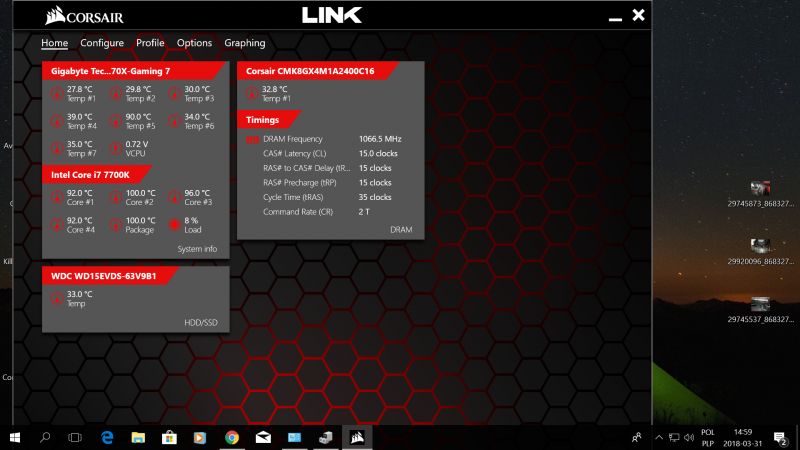This screenshot has width=800, height=450.
Task: Click the VCPU 0.72 V voltage icon
Action: coord(116,149)
